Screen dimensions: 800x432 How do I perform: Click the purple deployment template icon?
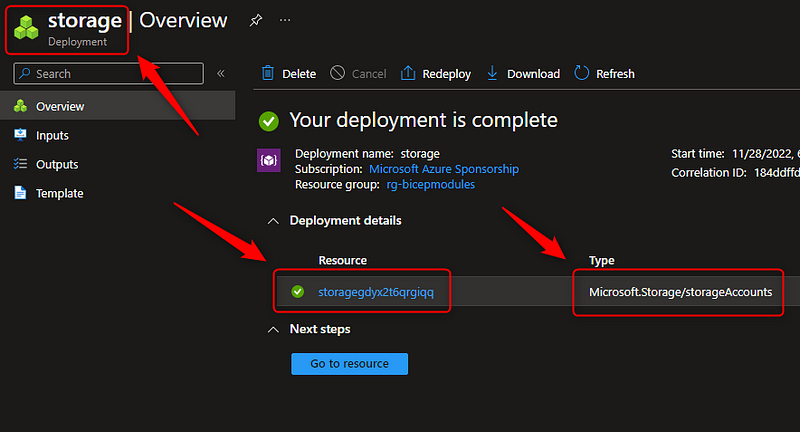269,160
